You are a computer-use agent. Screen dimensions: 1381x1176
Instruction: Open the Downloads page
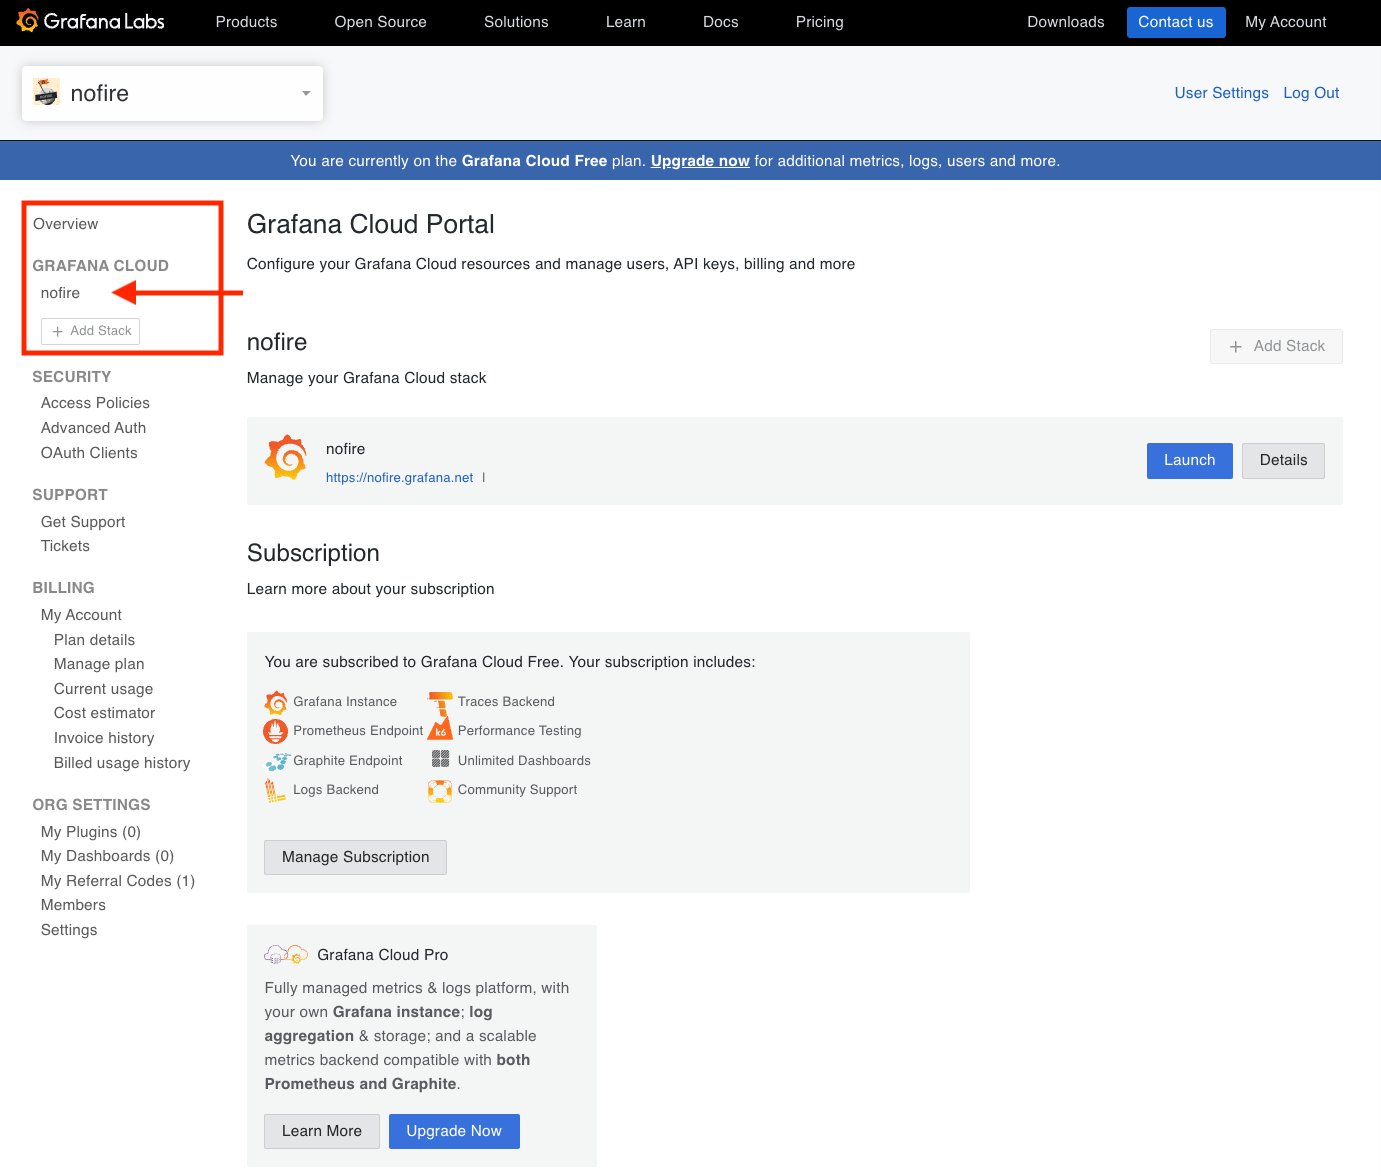pyautogui.click(x=1066, y=22)
